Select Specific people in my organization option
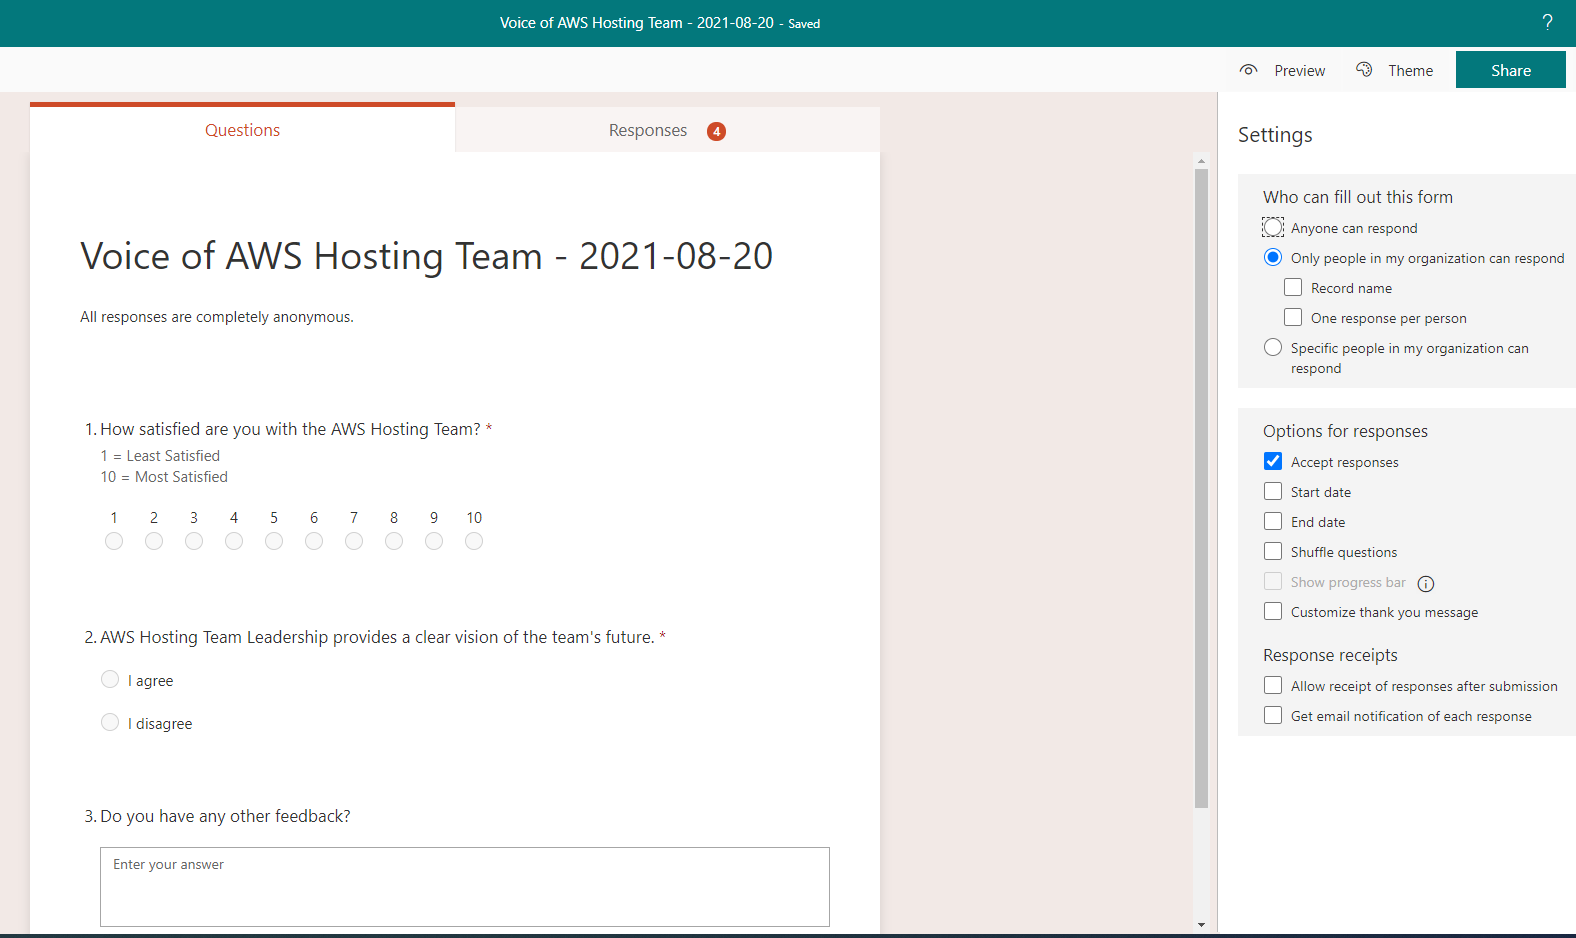This screenshot has height=938, width=1576. pyautogui.click(x=1273, y=347)
